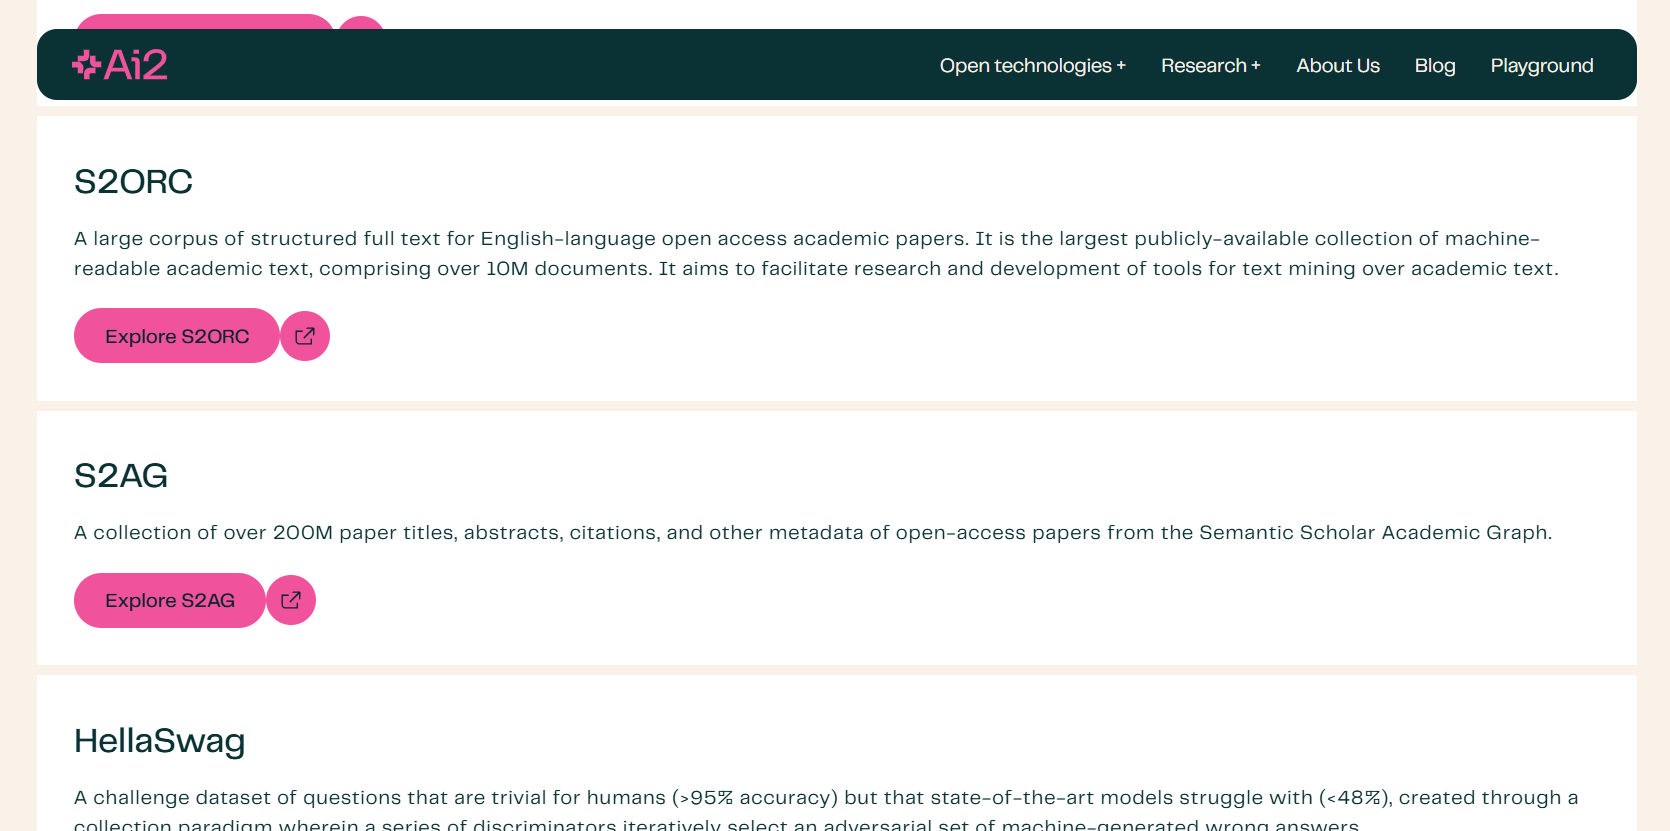Screen dimensions: 1670x831
Task: Go to the About Us page
Action: [x=1338, y=65]
